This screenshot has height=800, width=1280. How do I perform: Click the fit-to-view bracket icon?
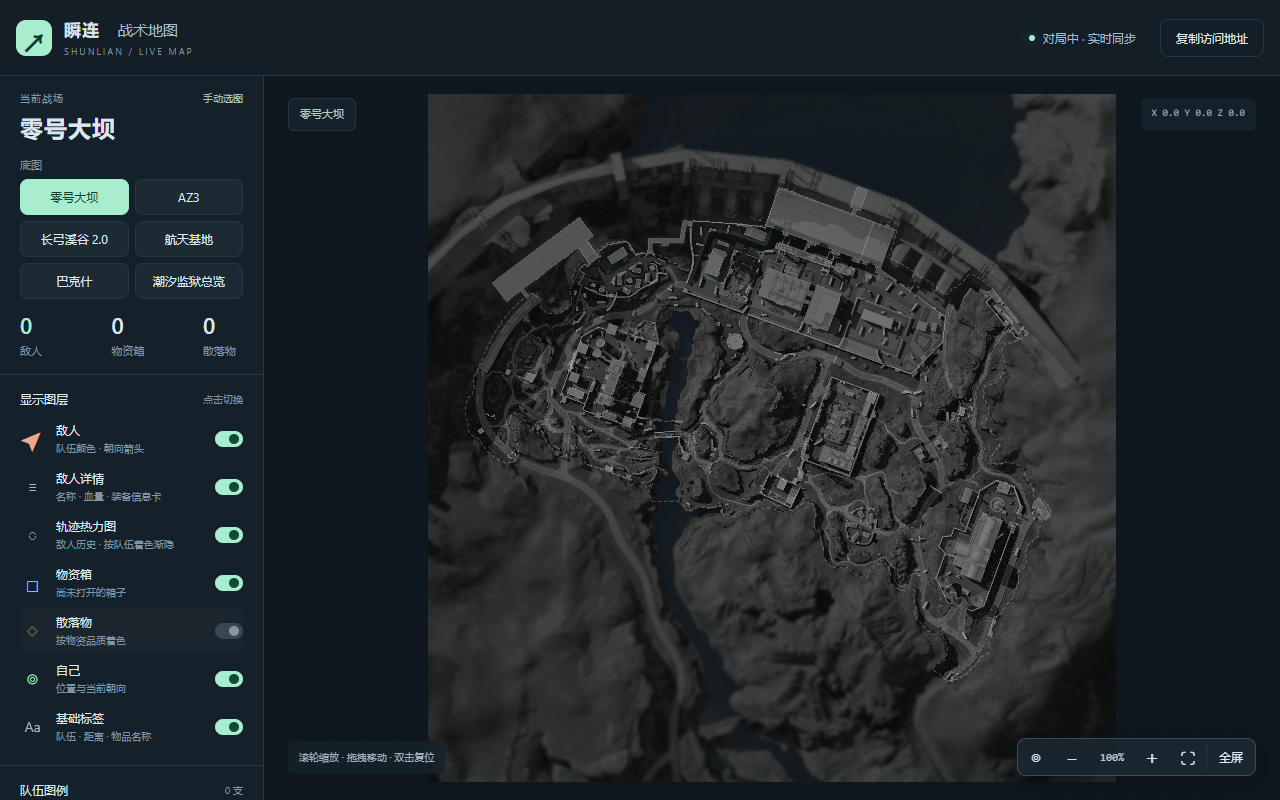pos(1188,758)
